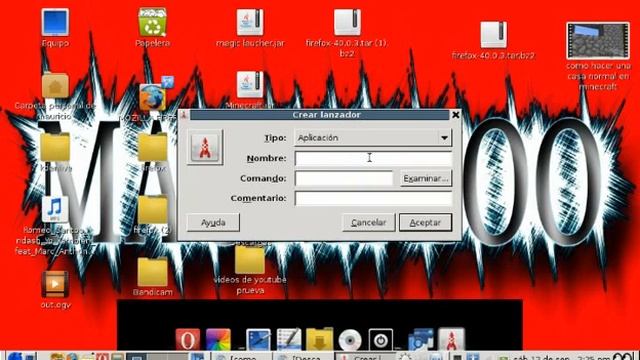Viewport: 640px width, 360px height.
Task: Click the power button dock icon
Action: [x=380, y=340]
